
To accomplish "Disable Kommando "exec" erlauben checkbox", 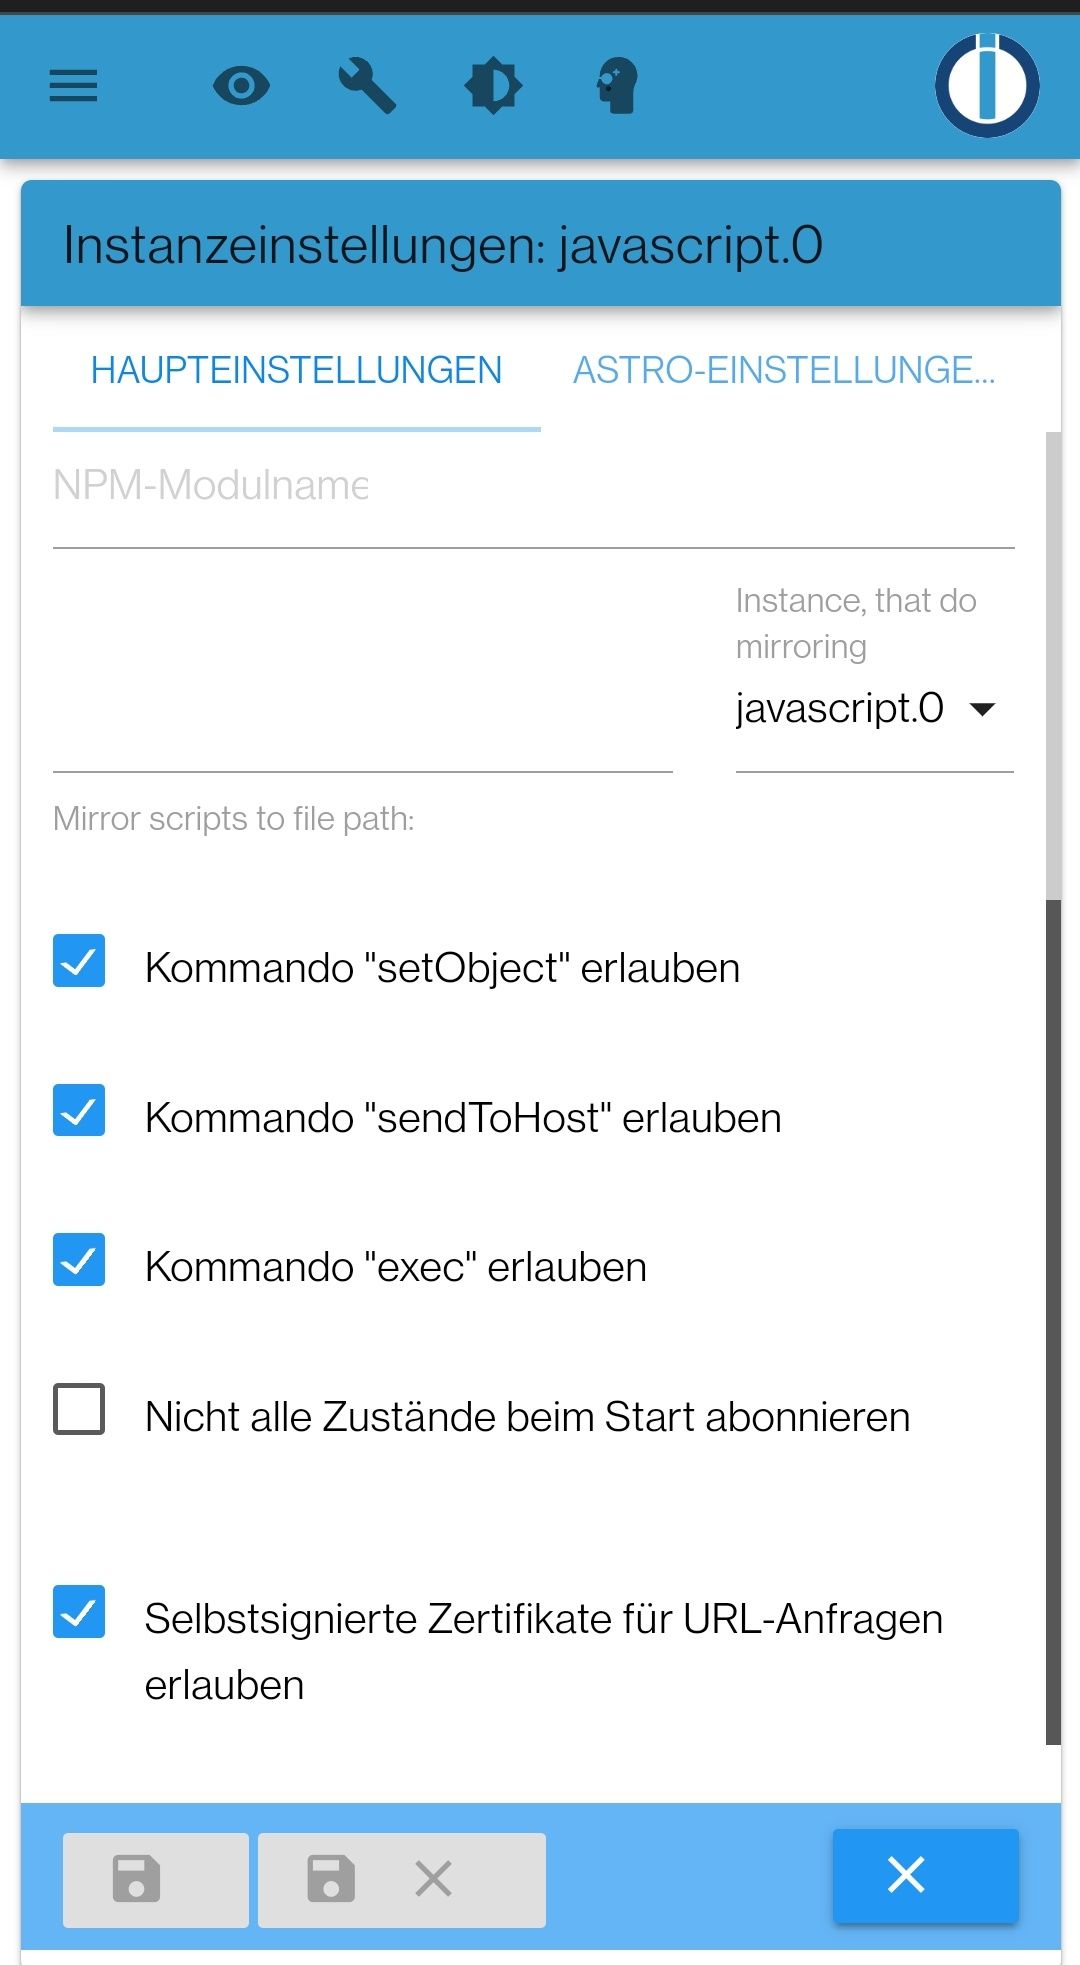I will pos(79,1260).
